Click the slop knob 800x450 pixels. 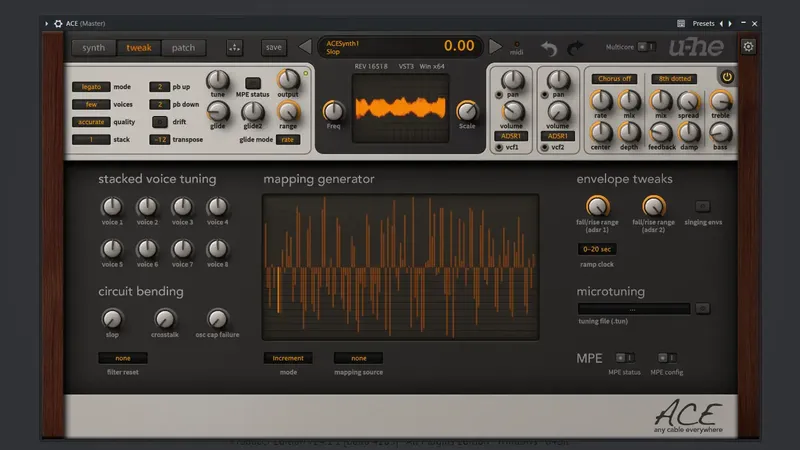pyautogui.click(x=112, y=319)
